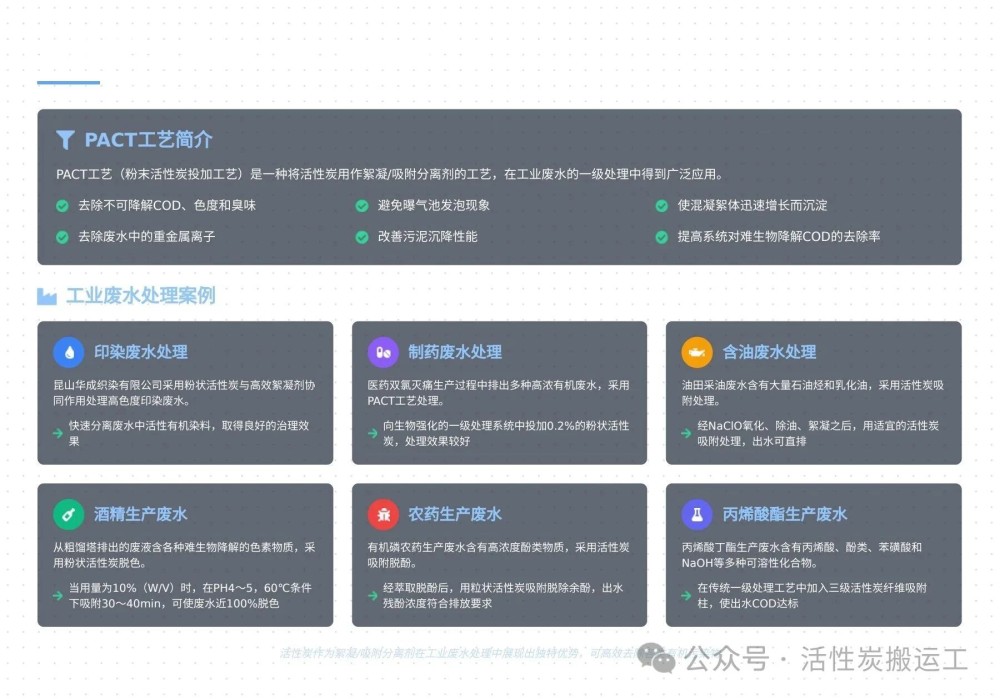1000x699 pixels.
Task: Click the checkmark beside 去除不可降解COD、色度和臭味
Action: click(62, 206)
